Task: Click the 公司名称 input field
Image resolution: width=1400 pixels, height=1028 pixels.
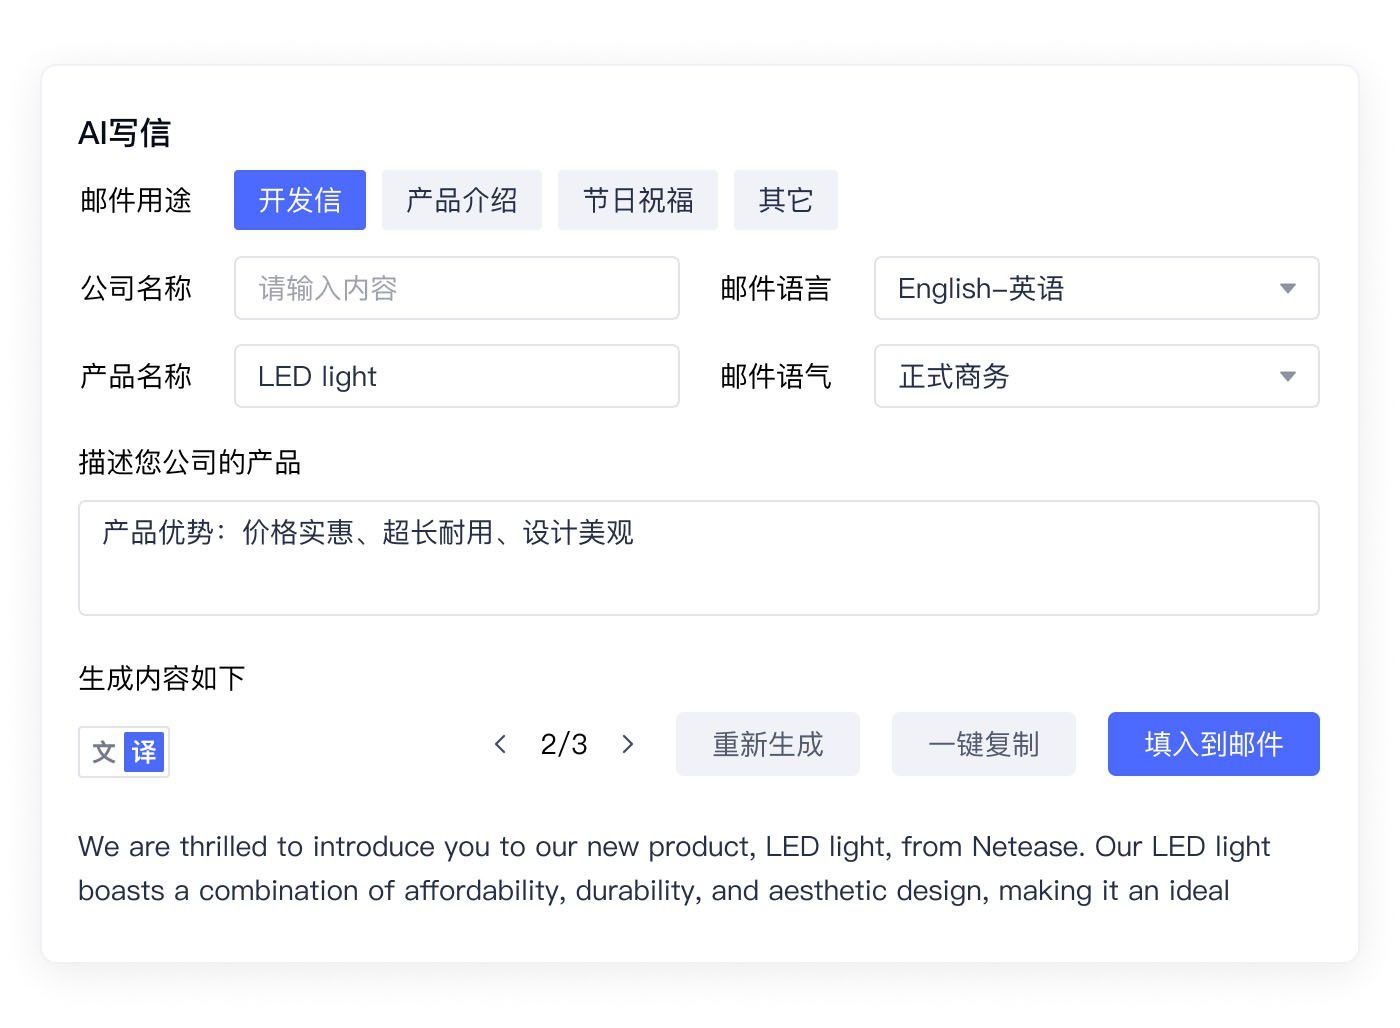Action: coord(456,288)
